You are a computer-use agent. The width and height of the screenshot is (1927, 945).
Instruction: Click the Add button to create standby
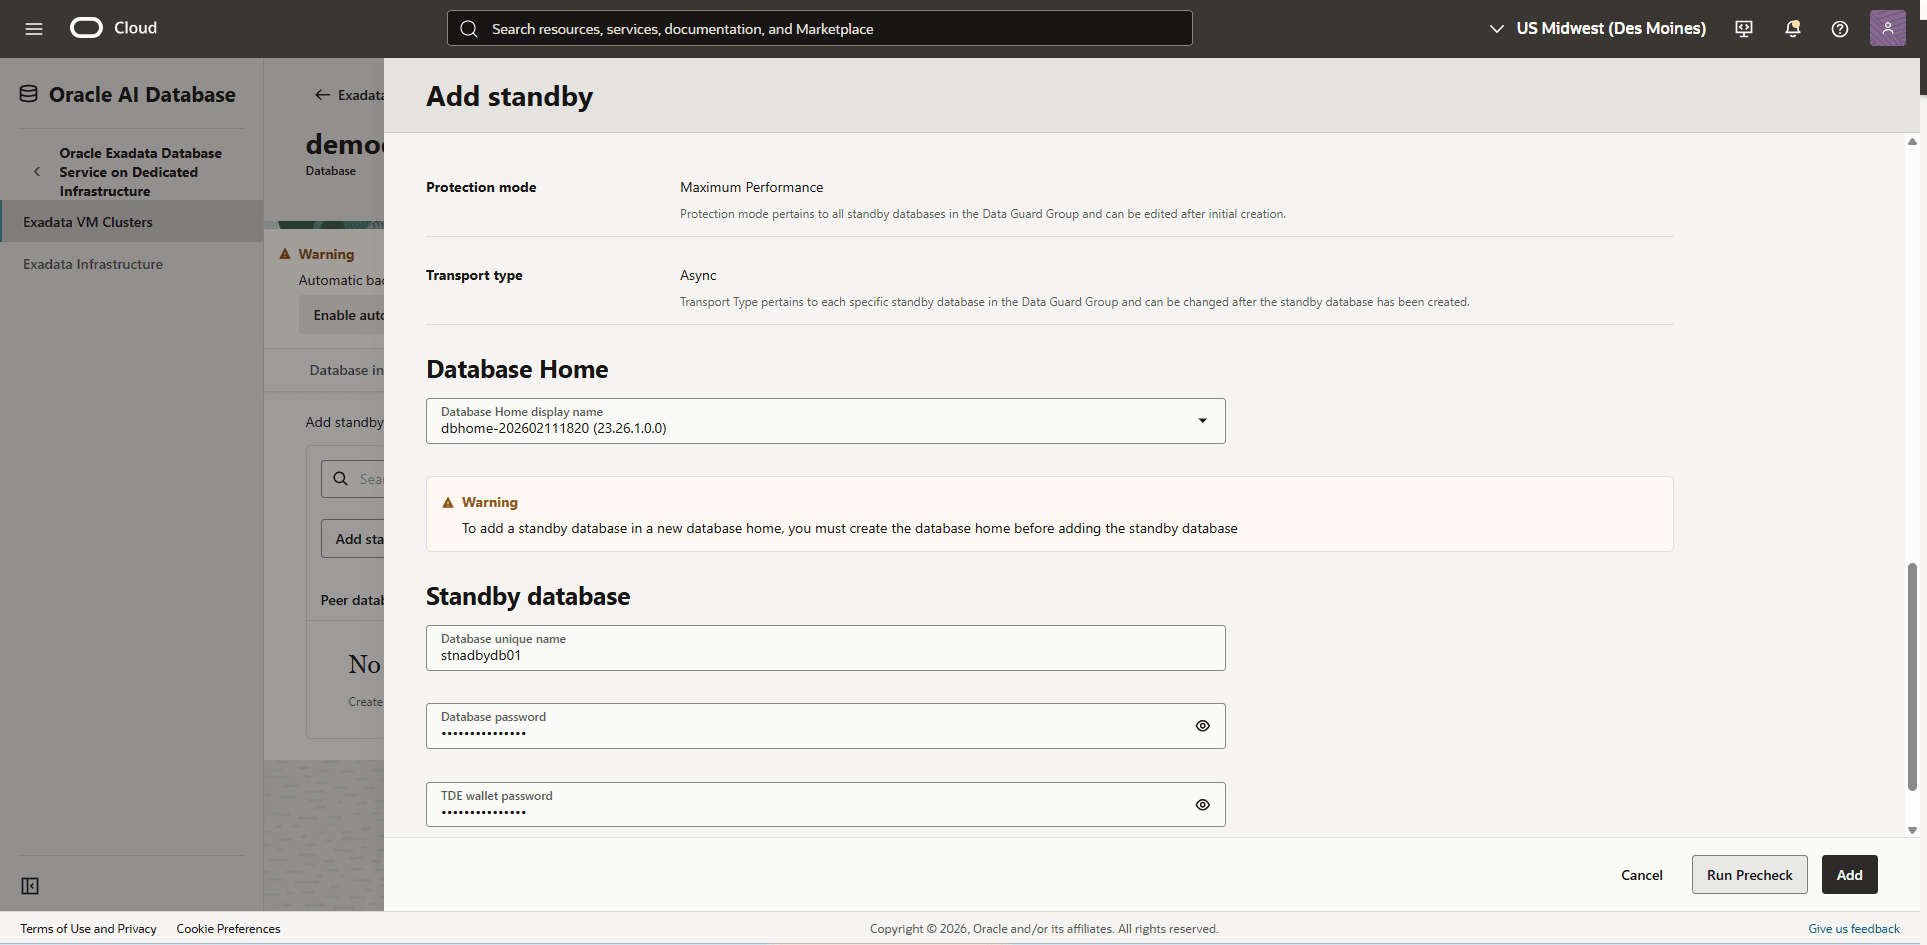click(x=1848, y=874)
